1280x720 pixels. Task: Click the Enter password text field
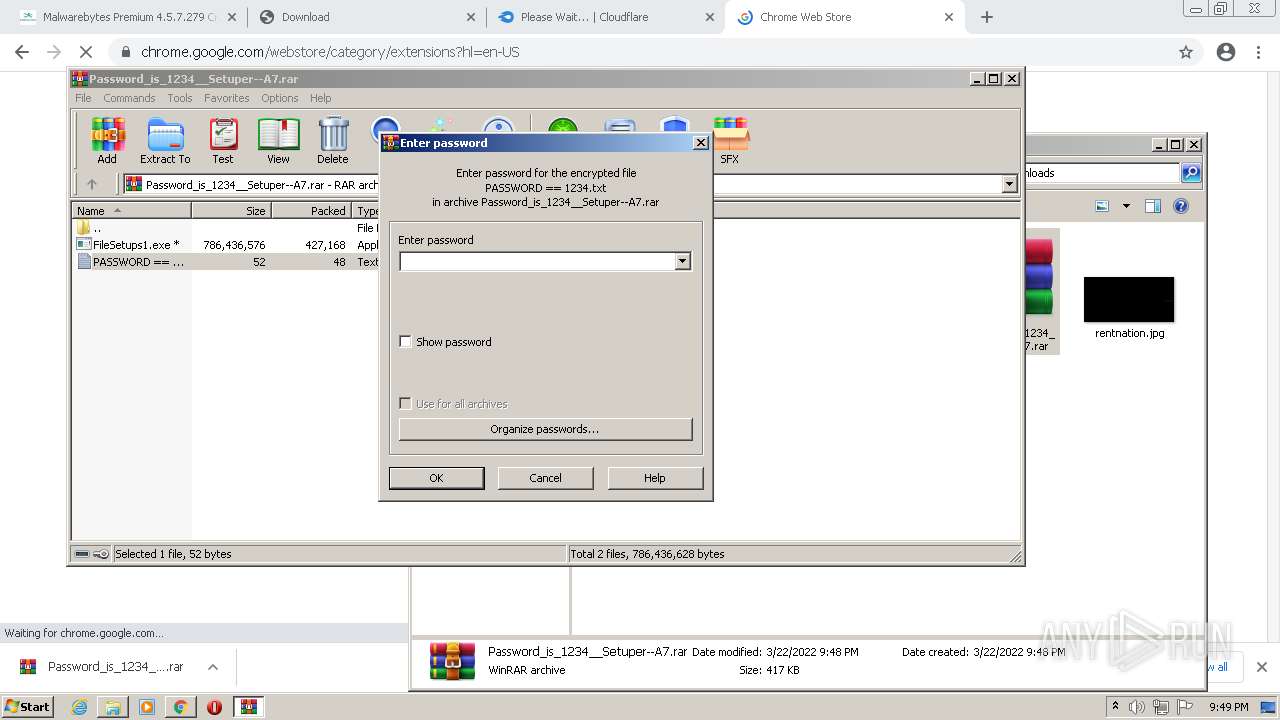pyautogui.click(x=537, y=261)
